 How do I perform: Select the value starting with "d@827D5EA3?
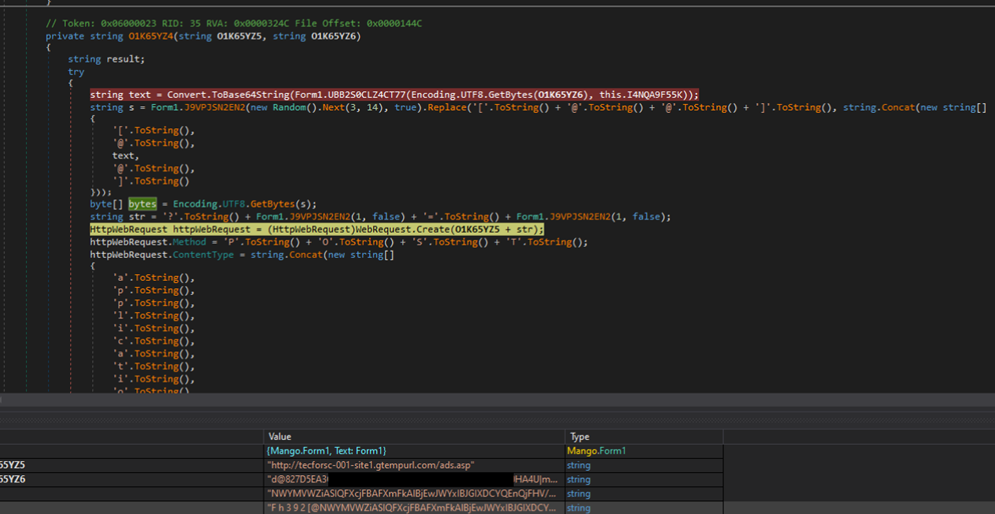pos(299,479)
